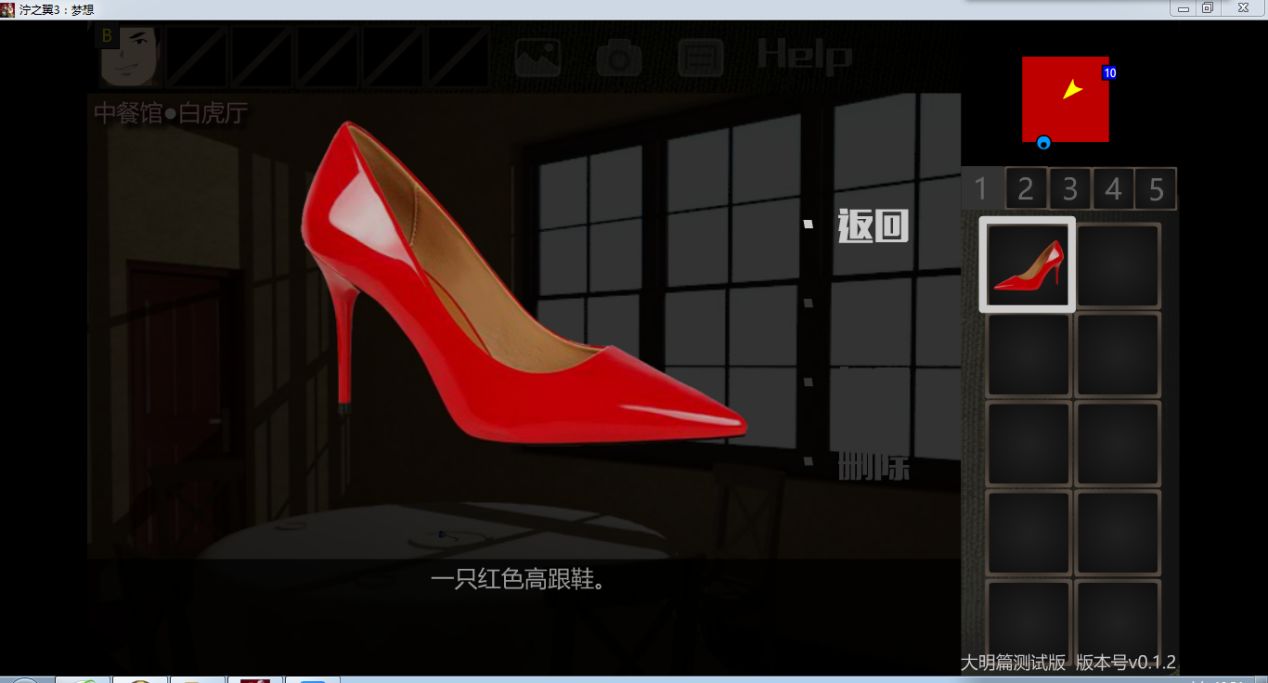Switch to inventory tab 5

(x=1156, y=188)
